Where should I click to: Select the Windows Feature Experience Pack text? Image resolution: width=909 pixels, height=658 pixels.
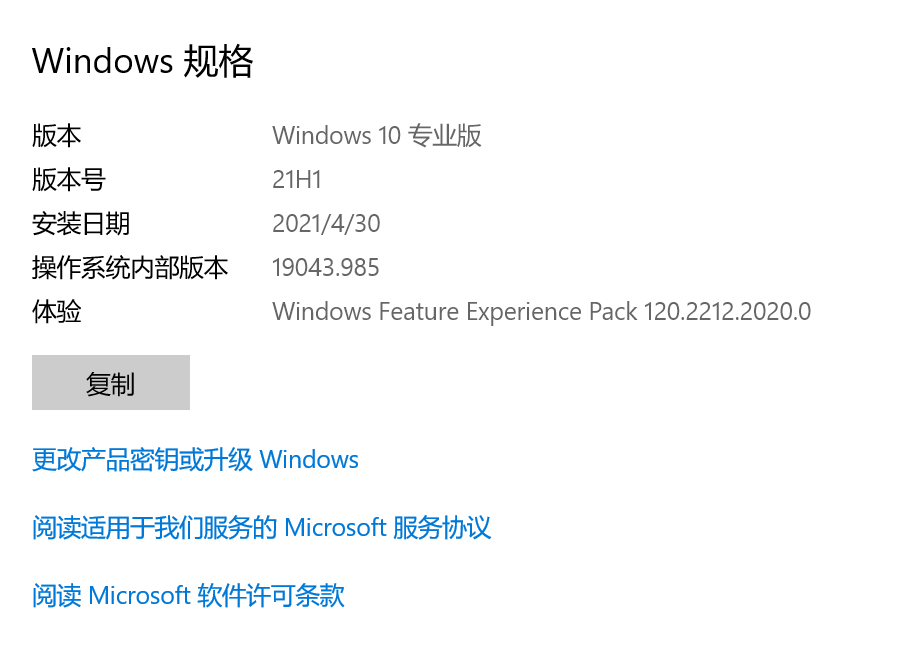[x=455, y=312]
